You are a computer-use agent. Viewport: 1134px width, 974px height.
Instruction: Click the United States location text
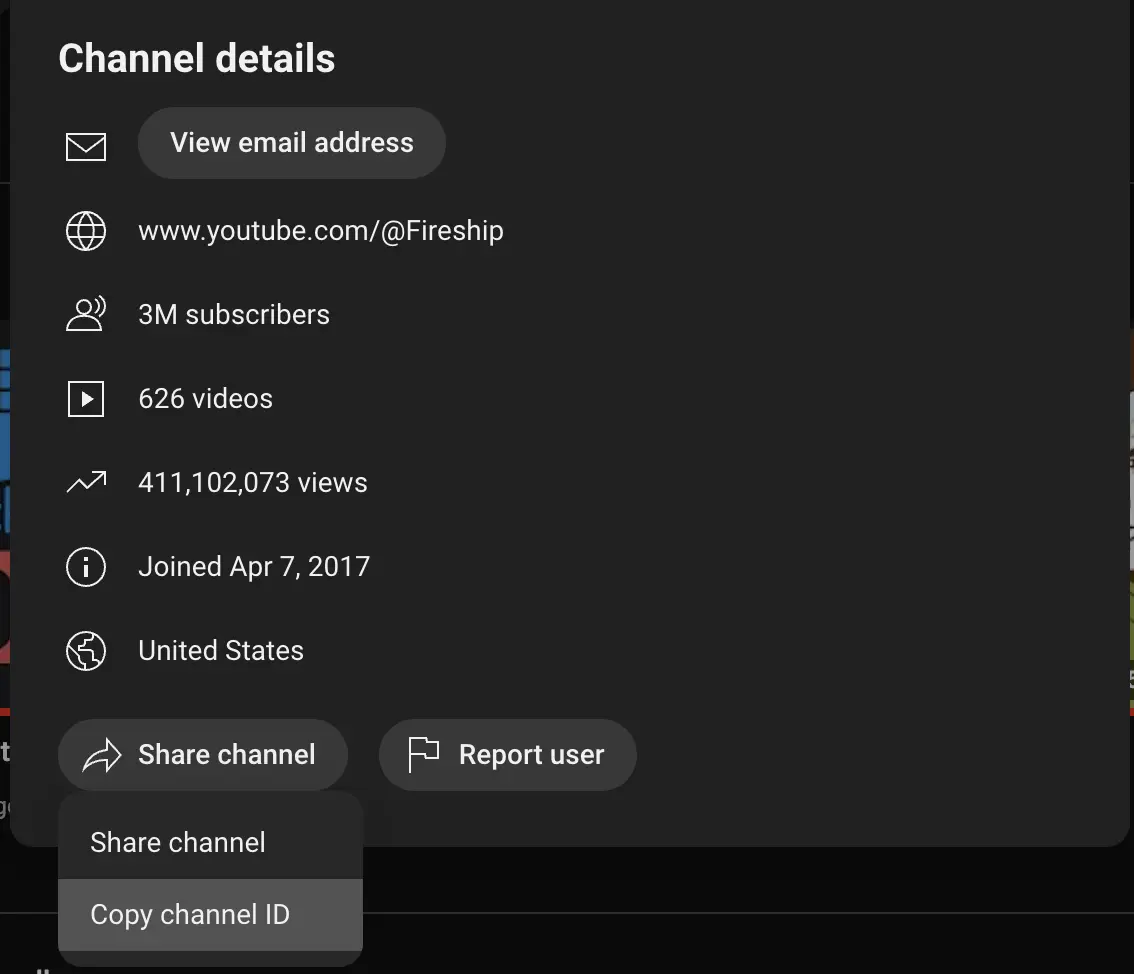pos(221,650)
